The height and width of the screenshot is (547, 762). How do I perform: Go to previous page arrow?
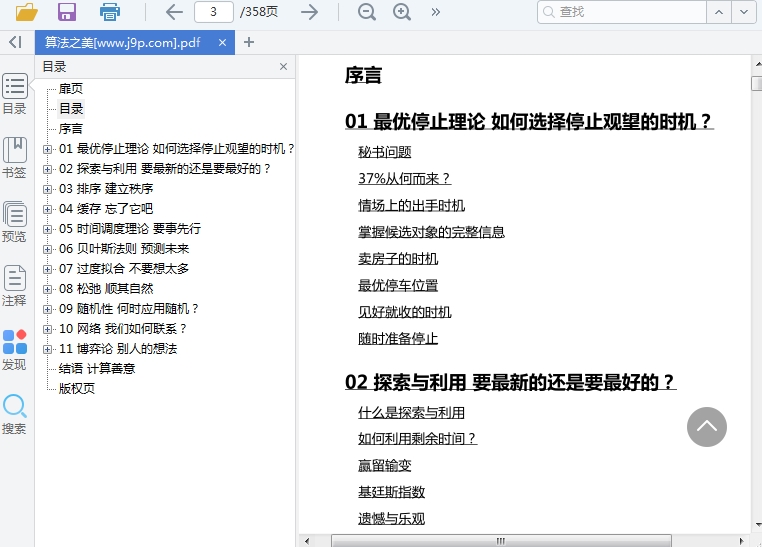pos(174,12)
